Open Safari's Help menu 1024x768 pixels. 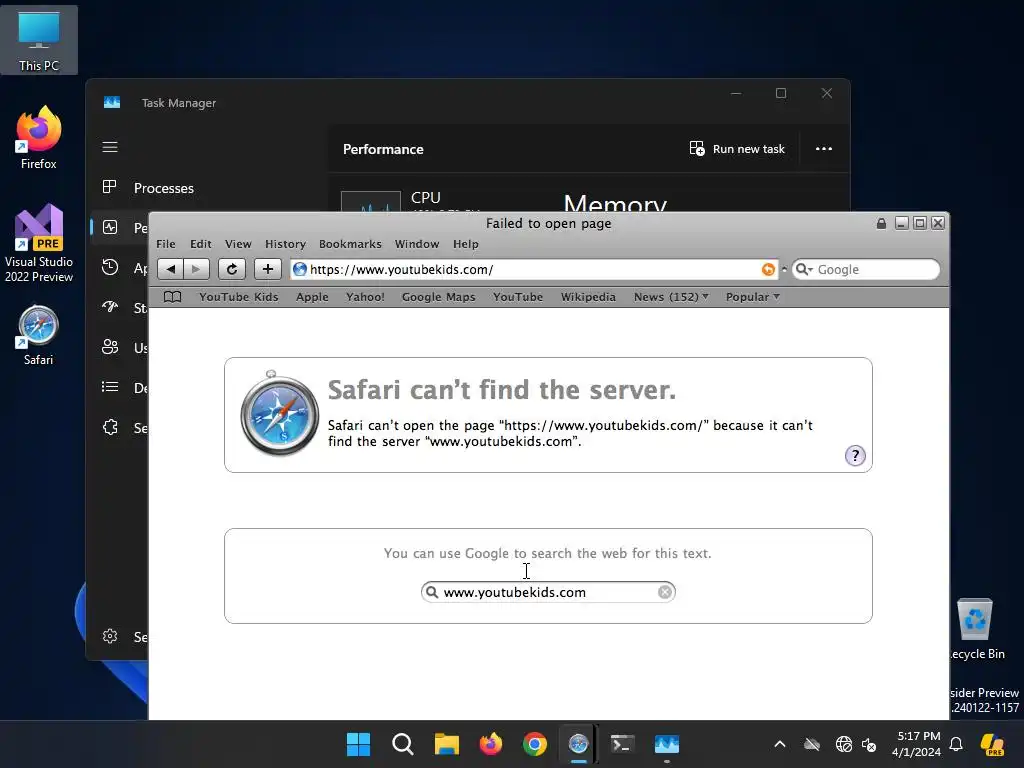pyautogui.click(x=466, y=244)
